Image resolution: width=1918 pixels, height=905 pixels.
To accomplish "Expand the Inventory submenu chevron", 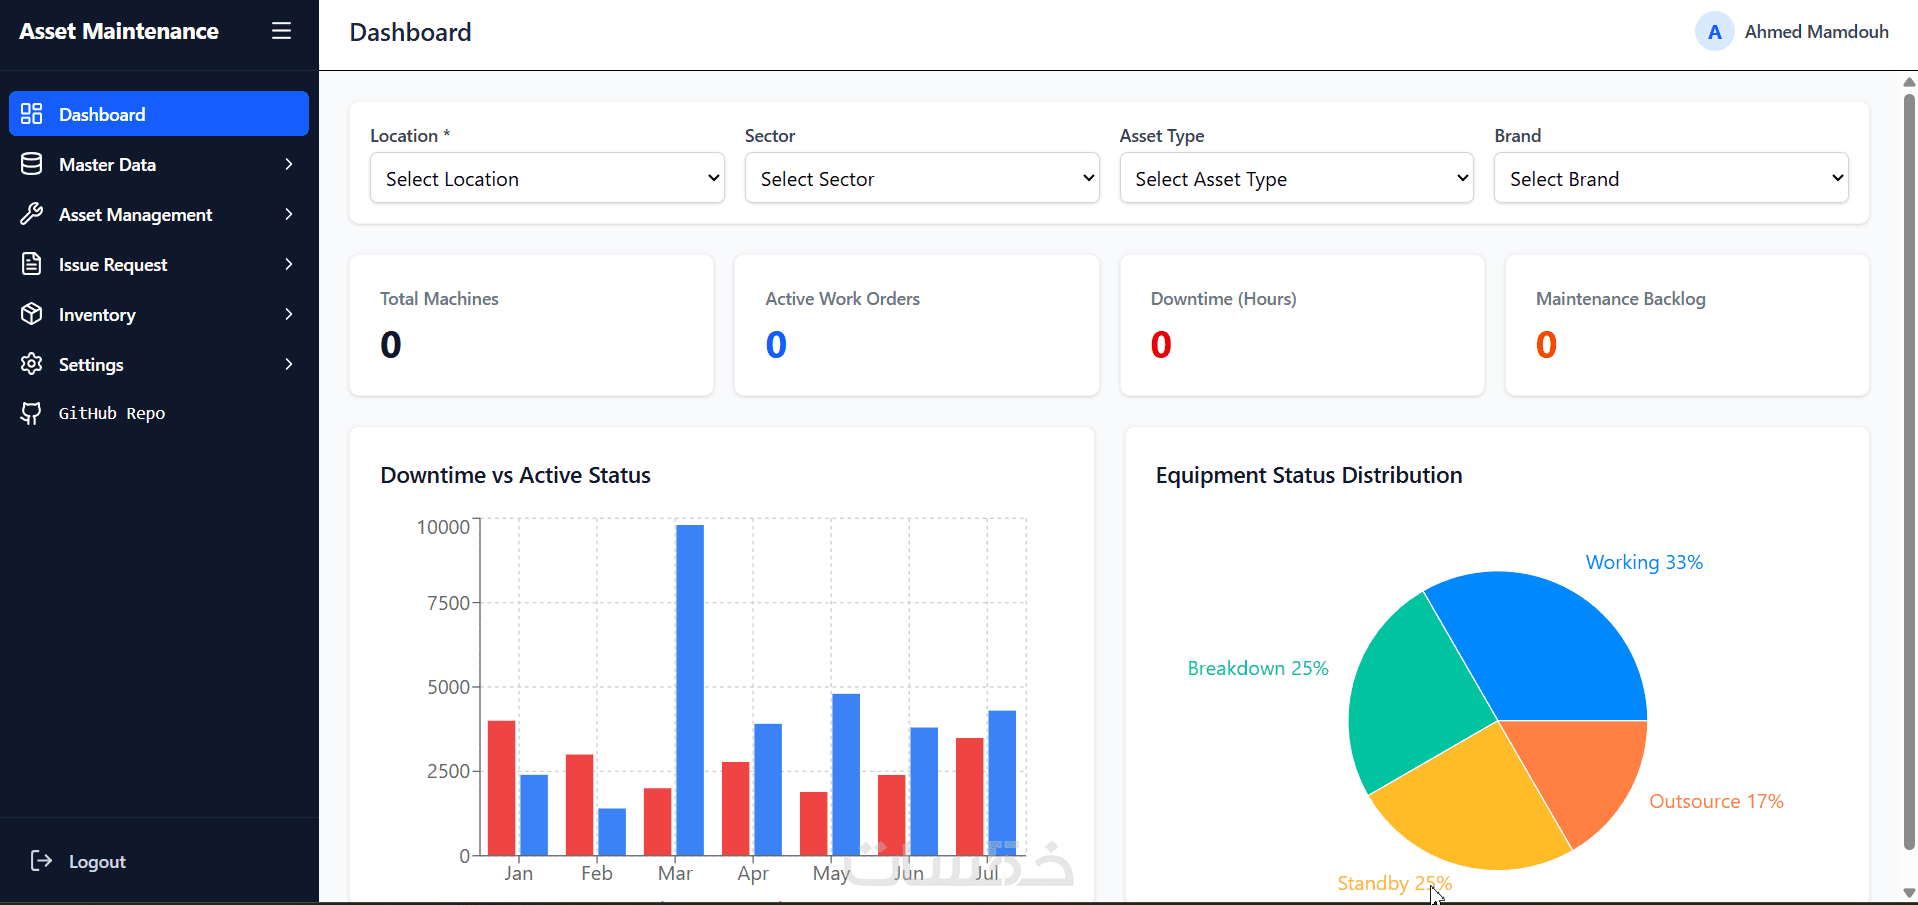I will click(x=289, y=314).
